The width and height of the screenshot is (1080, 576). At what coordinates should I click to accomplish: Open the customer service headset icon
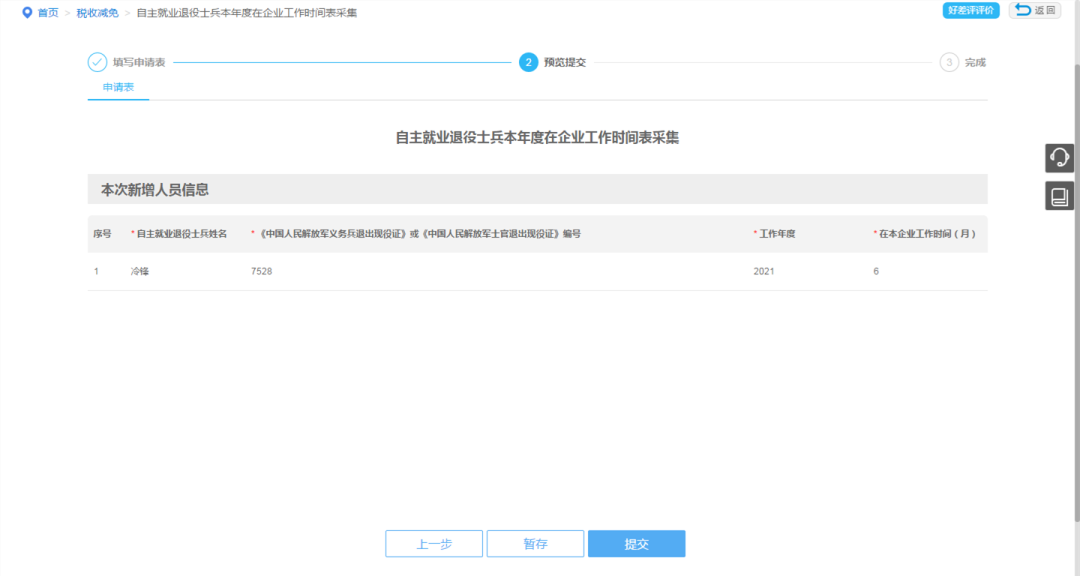[1059, 158]
